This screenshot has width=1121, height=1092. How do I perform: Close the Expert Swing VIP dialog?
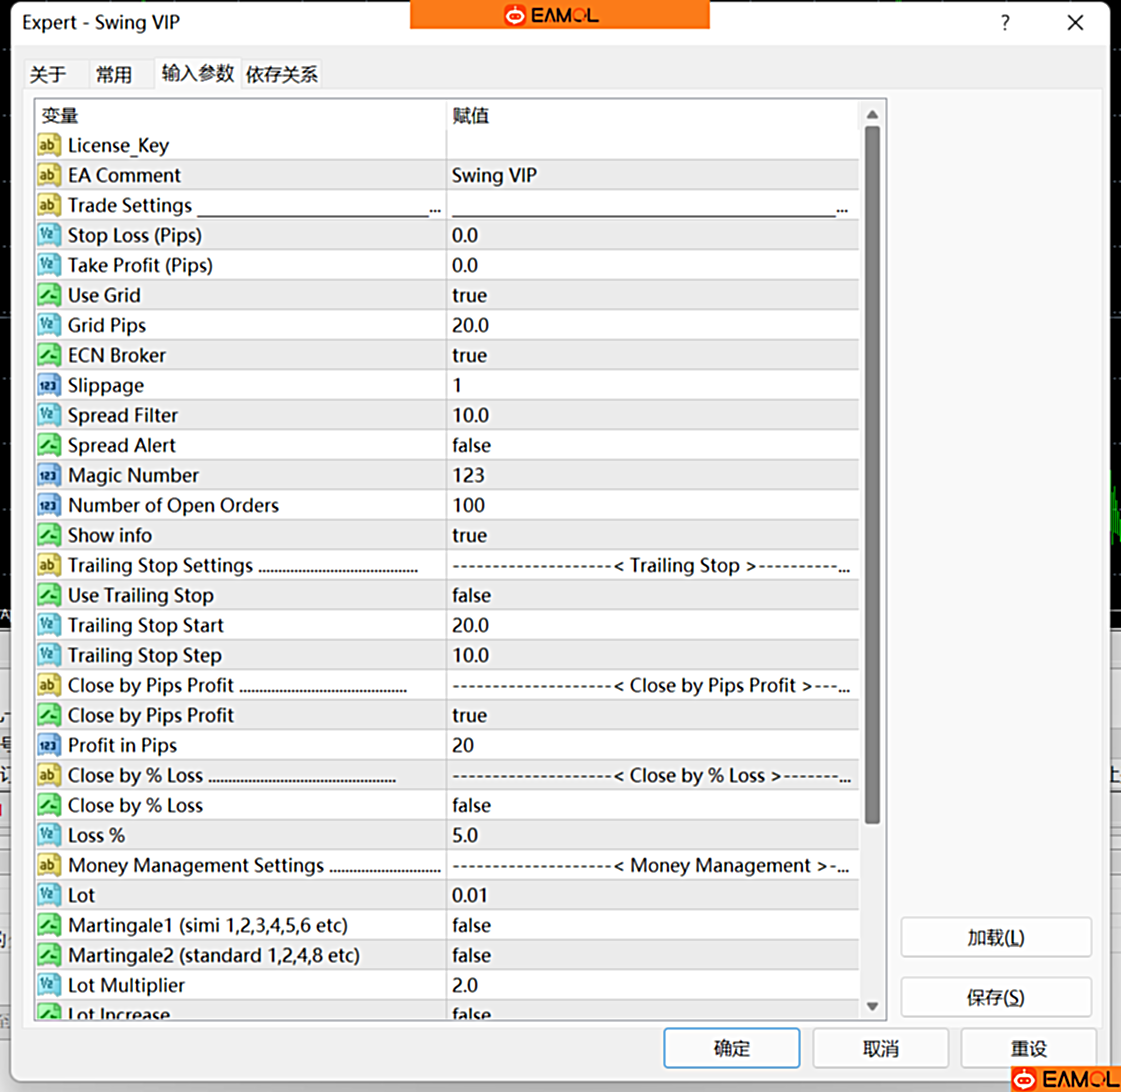pyautogui.click(x=1075, y=23)
